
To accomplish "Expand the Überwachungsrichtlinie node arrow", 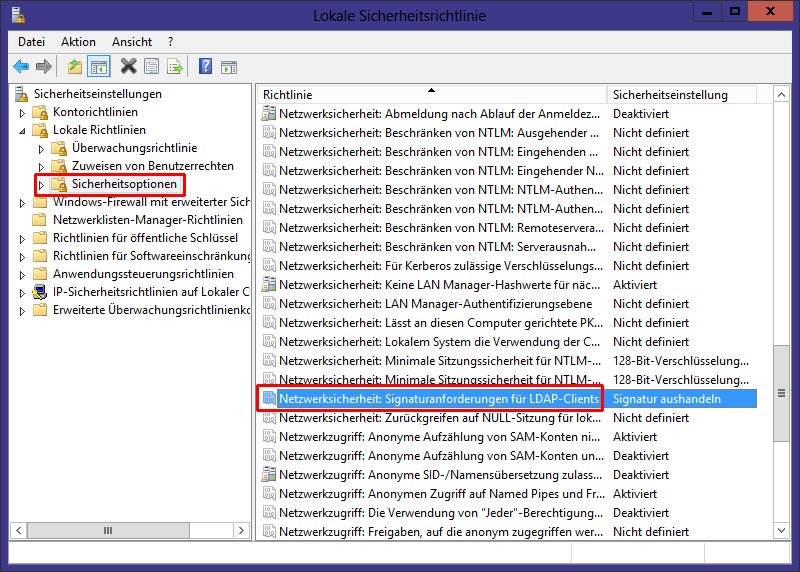I will point(41,149).
